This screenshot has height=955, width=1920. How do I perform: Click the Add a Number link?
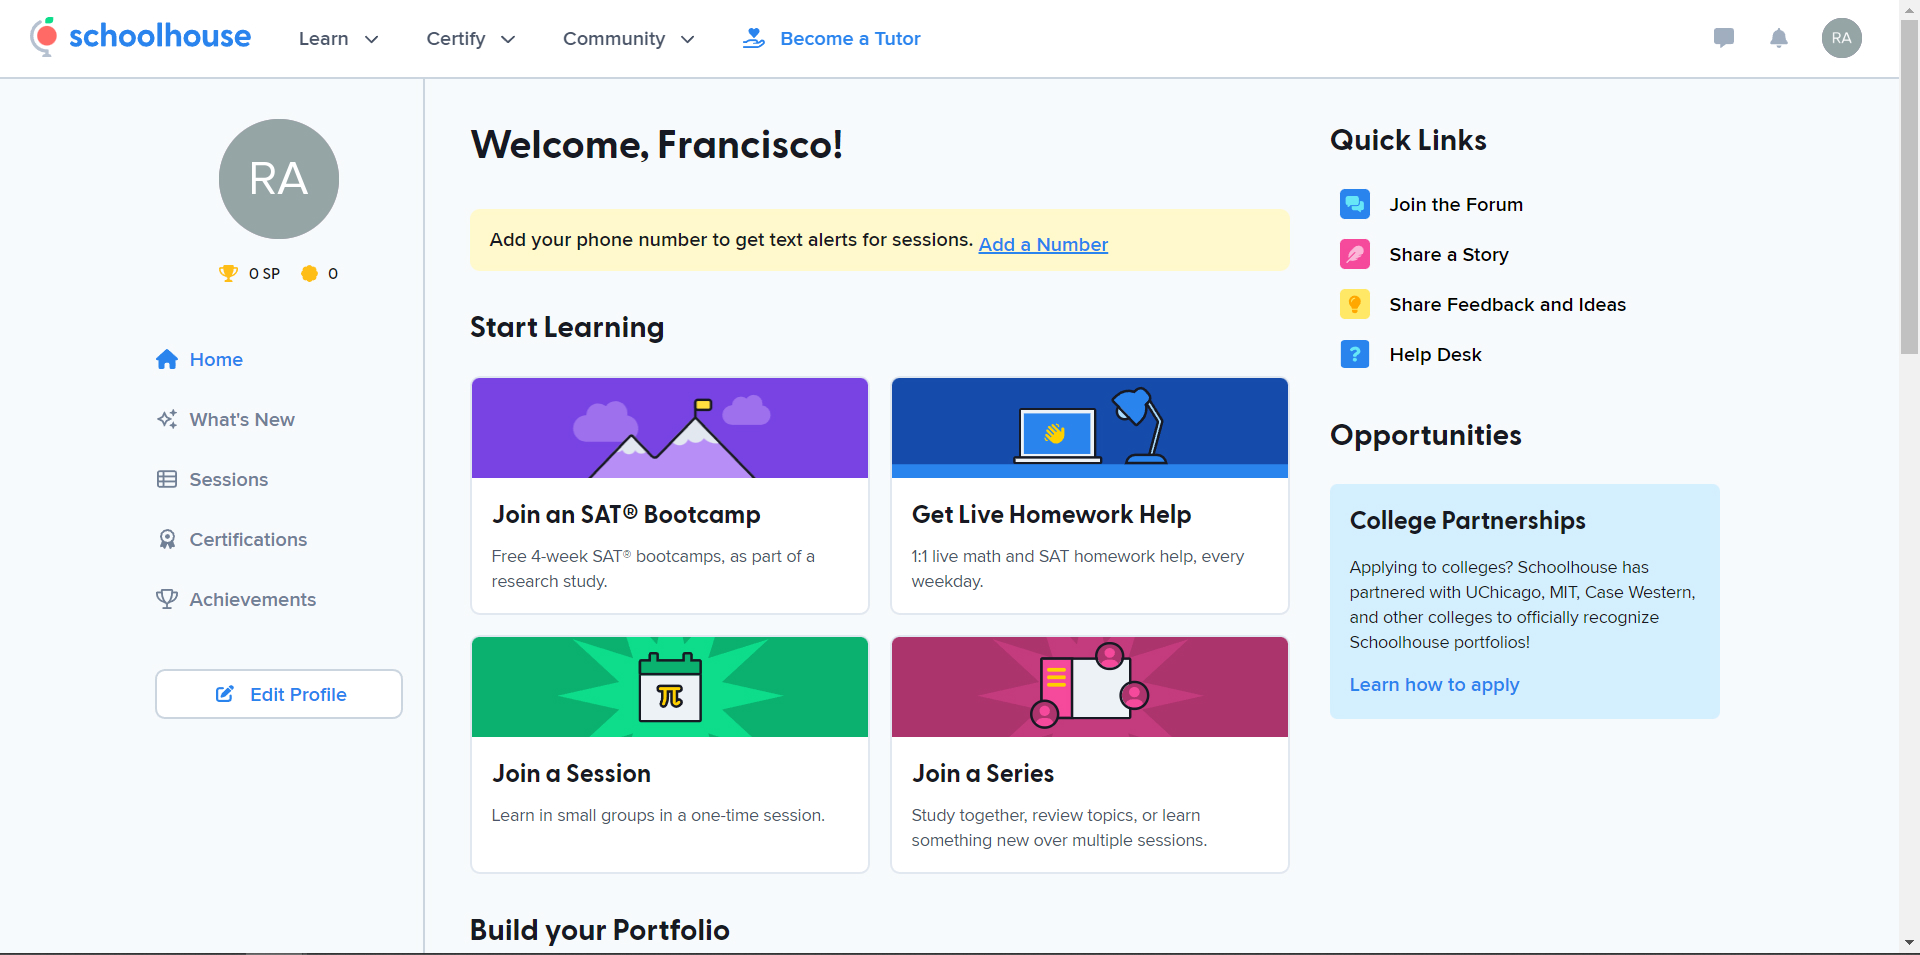[1043, 244]
